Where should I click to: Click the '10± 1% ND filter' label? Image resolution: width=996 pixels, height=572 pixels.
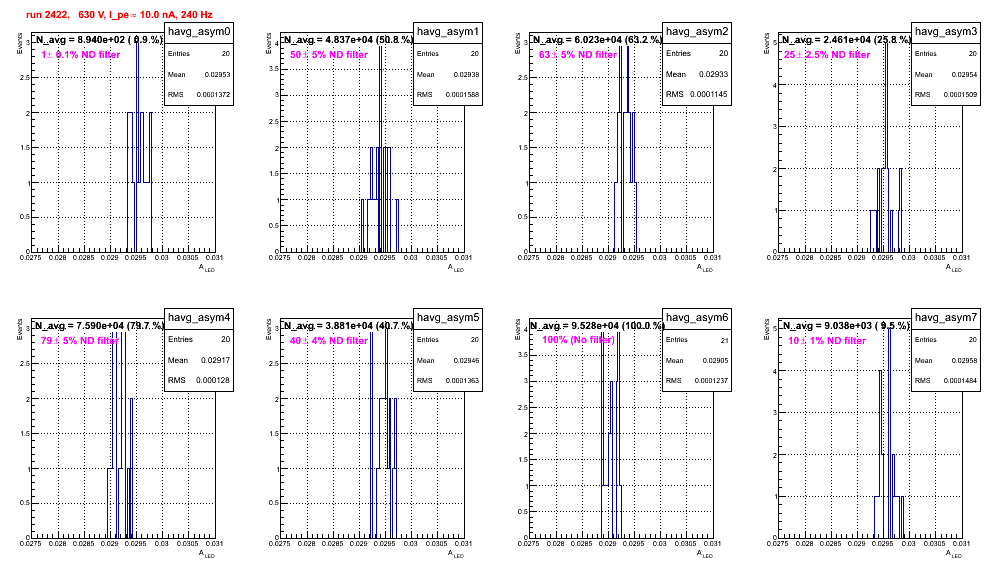pyautogui.click(x=827, y=341)
